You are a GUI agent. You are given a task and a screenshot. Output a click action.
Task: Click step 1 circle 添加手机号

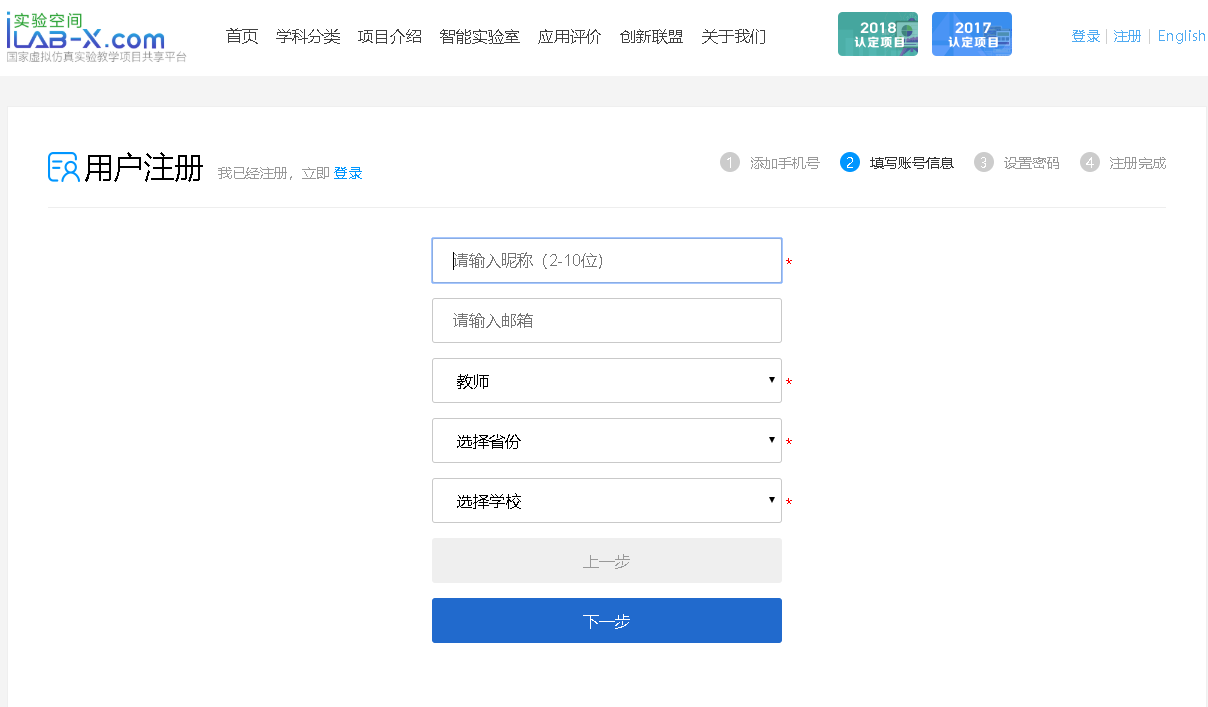point(730,163)
